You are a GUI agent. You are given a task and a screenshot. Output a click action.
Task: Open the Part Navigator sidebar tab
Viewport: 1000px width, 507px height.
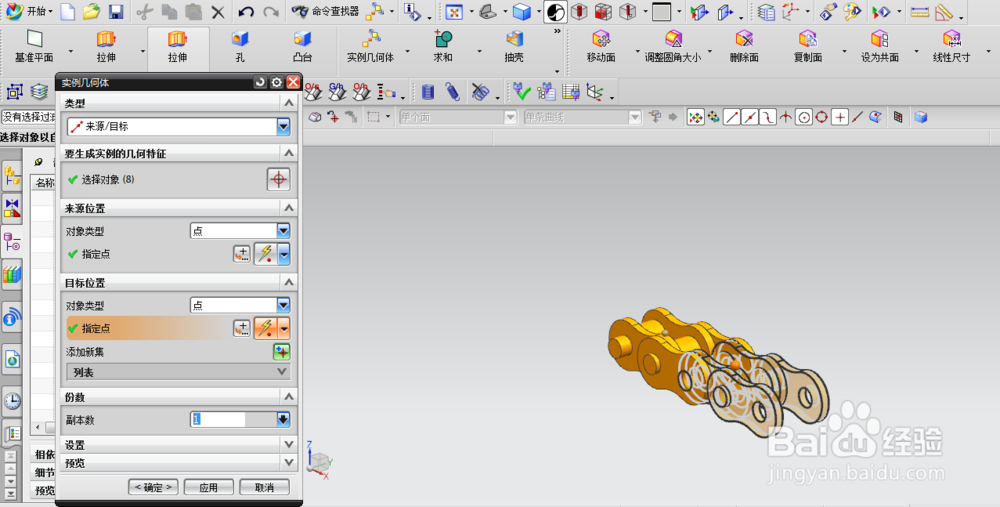coord(11,242)
